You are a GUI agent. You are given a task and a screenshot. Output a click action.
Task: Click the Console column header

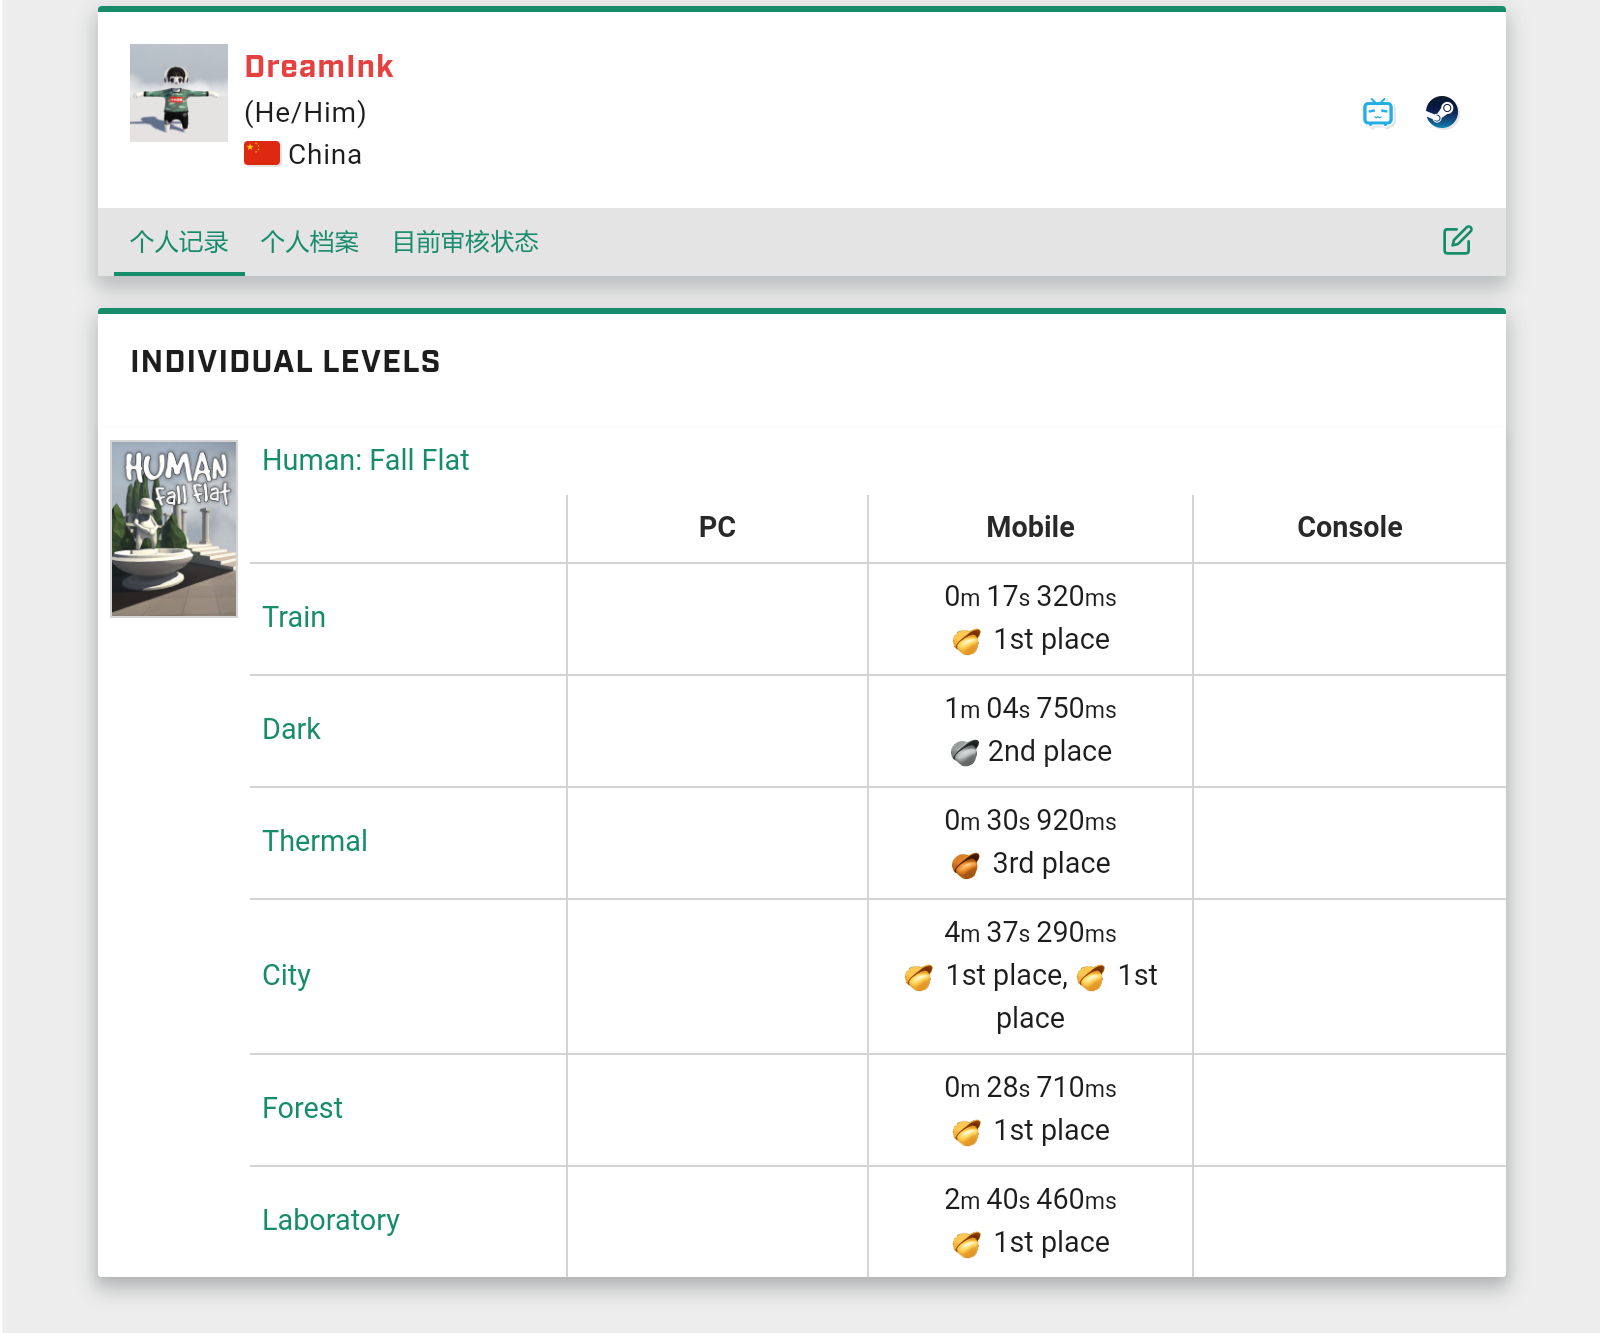(1349, 527)
